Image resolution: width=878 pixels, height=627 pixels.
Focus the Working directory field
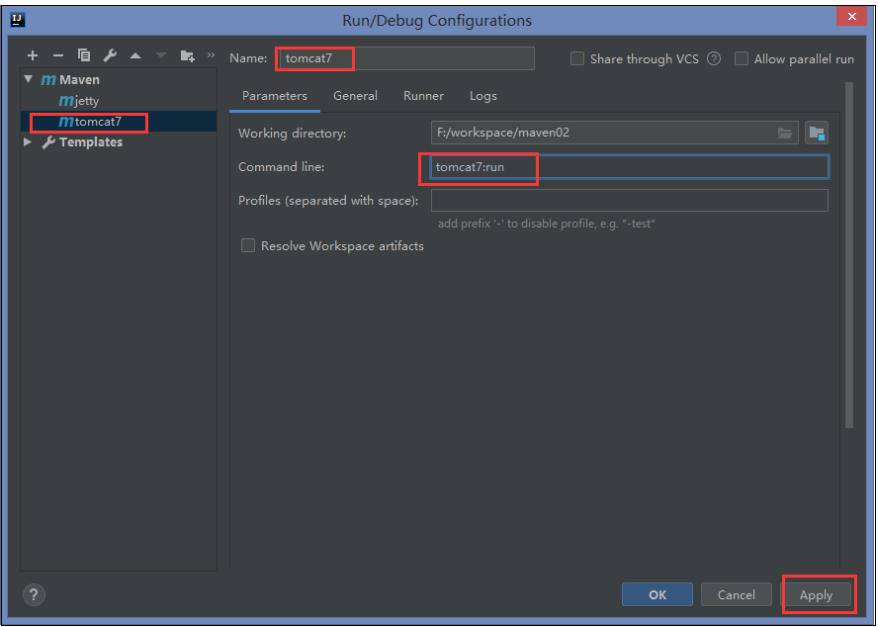(x=615, y=133)
